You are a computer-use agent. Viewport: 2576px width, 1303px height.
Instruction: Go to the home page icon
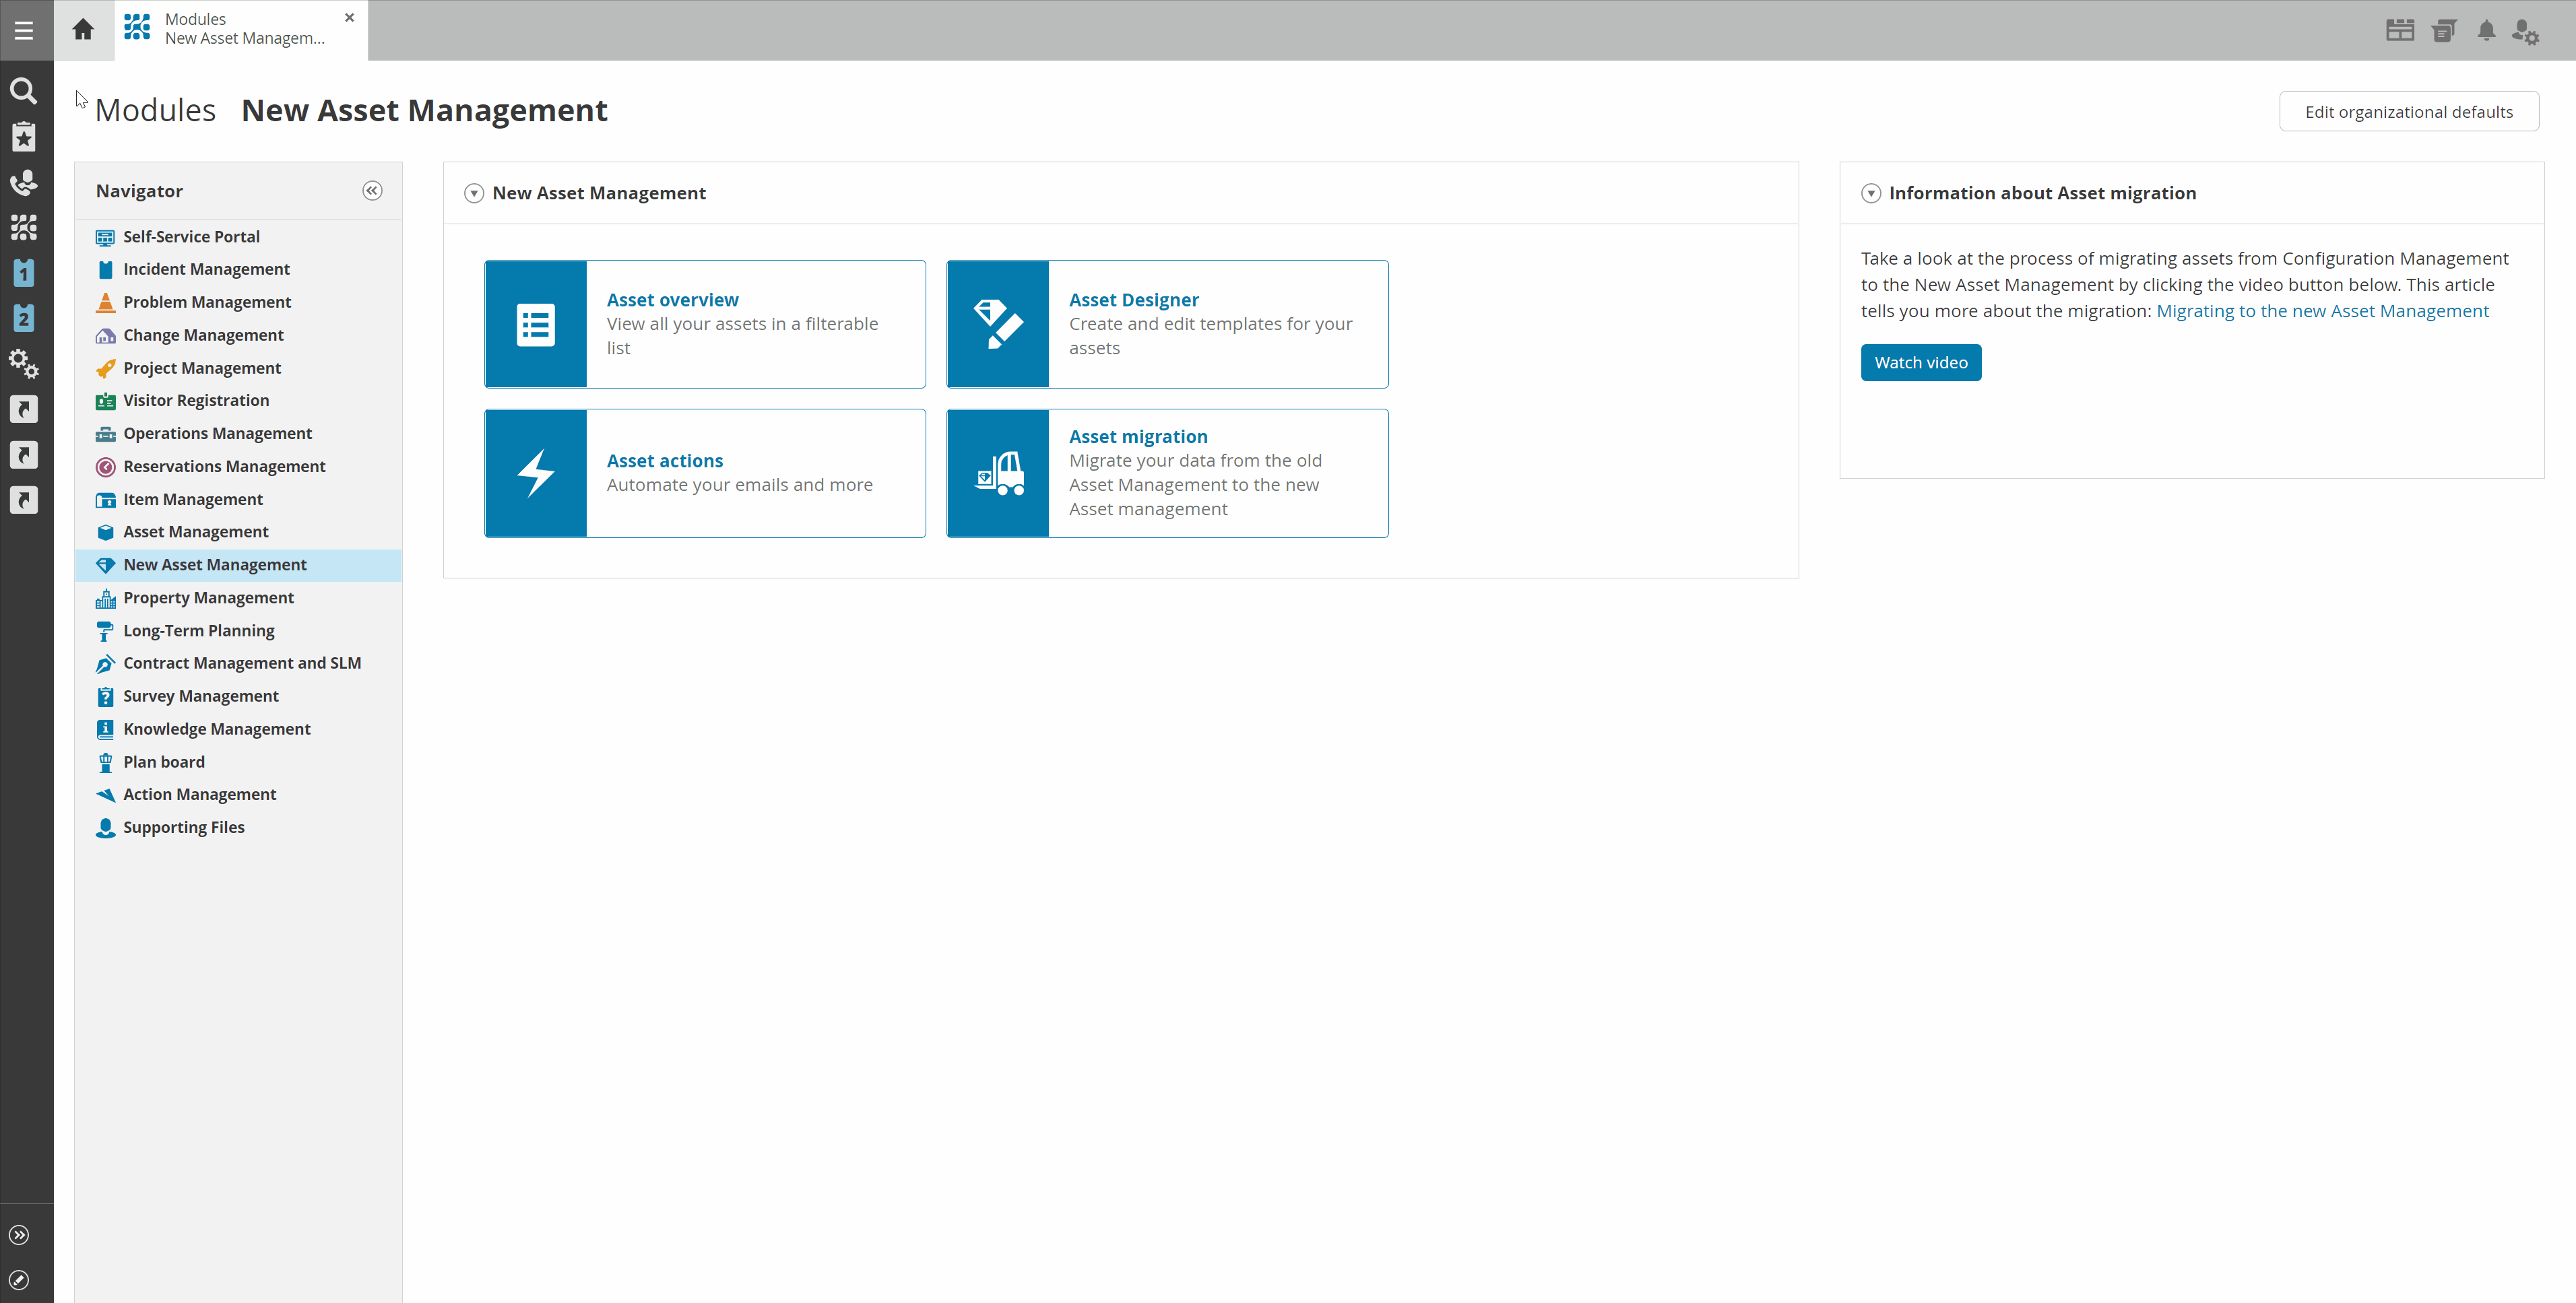84,30
